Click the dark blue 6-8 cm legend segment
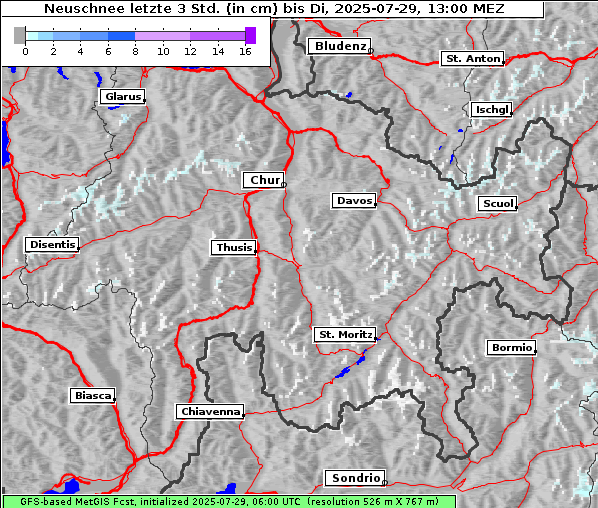This screenshot has width=598, height=508. 121,36
